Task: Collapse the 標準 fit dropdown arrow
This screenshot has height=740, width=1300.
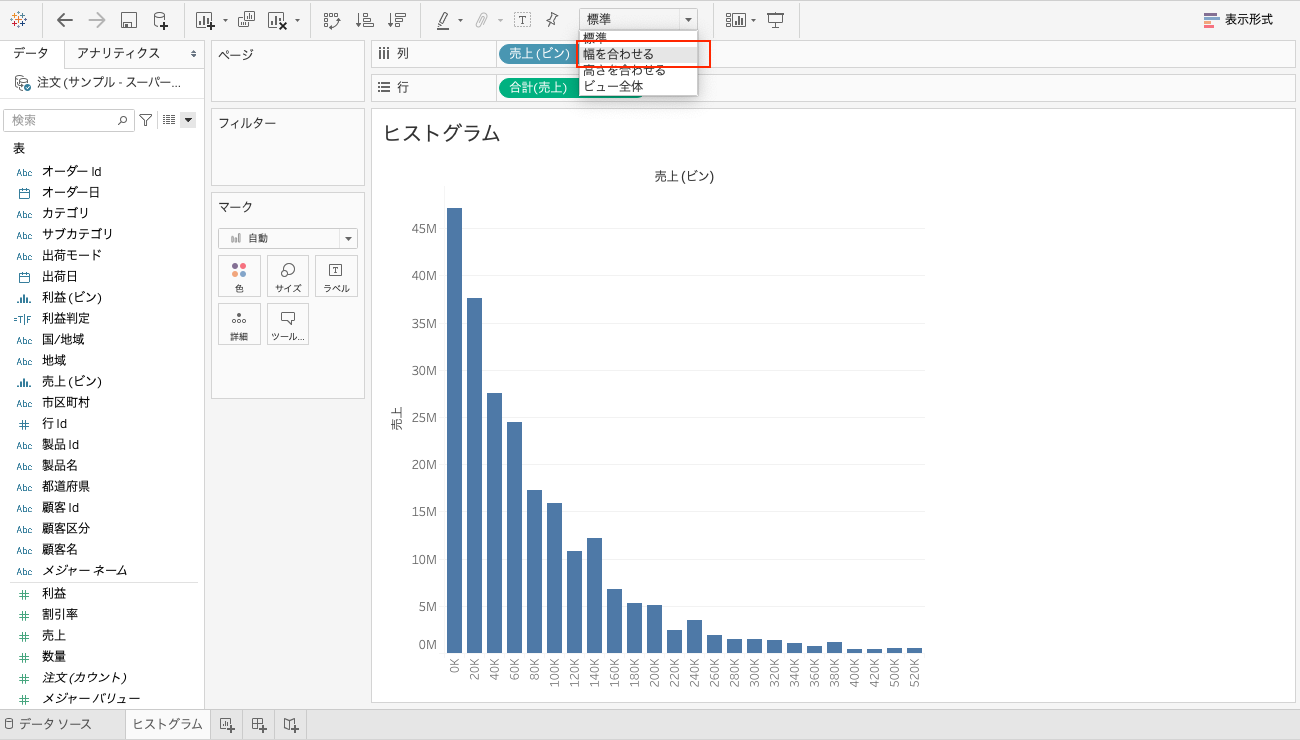Action: [688, 20]
